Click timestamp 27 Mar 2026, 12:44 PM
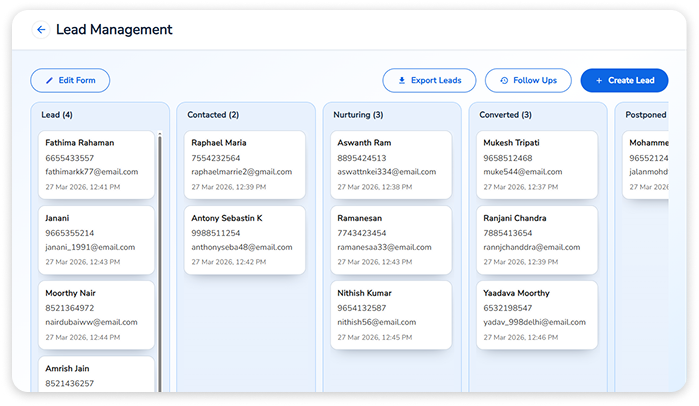Viewport: 699px width, 406px height. (x=82, y=337)
